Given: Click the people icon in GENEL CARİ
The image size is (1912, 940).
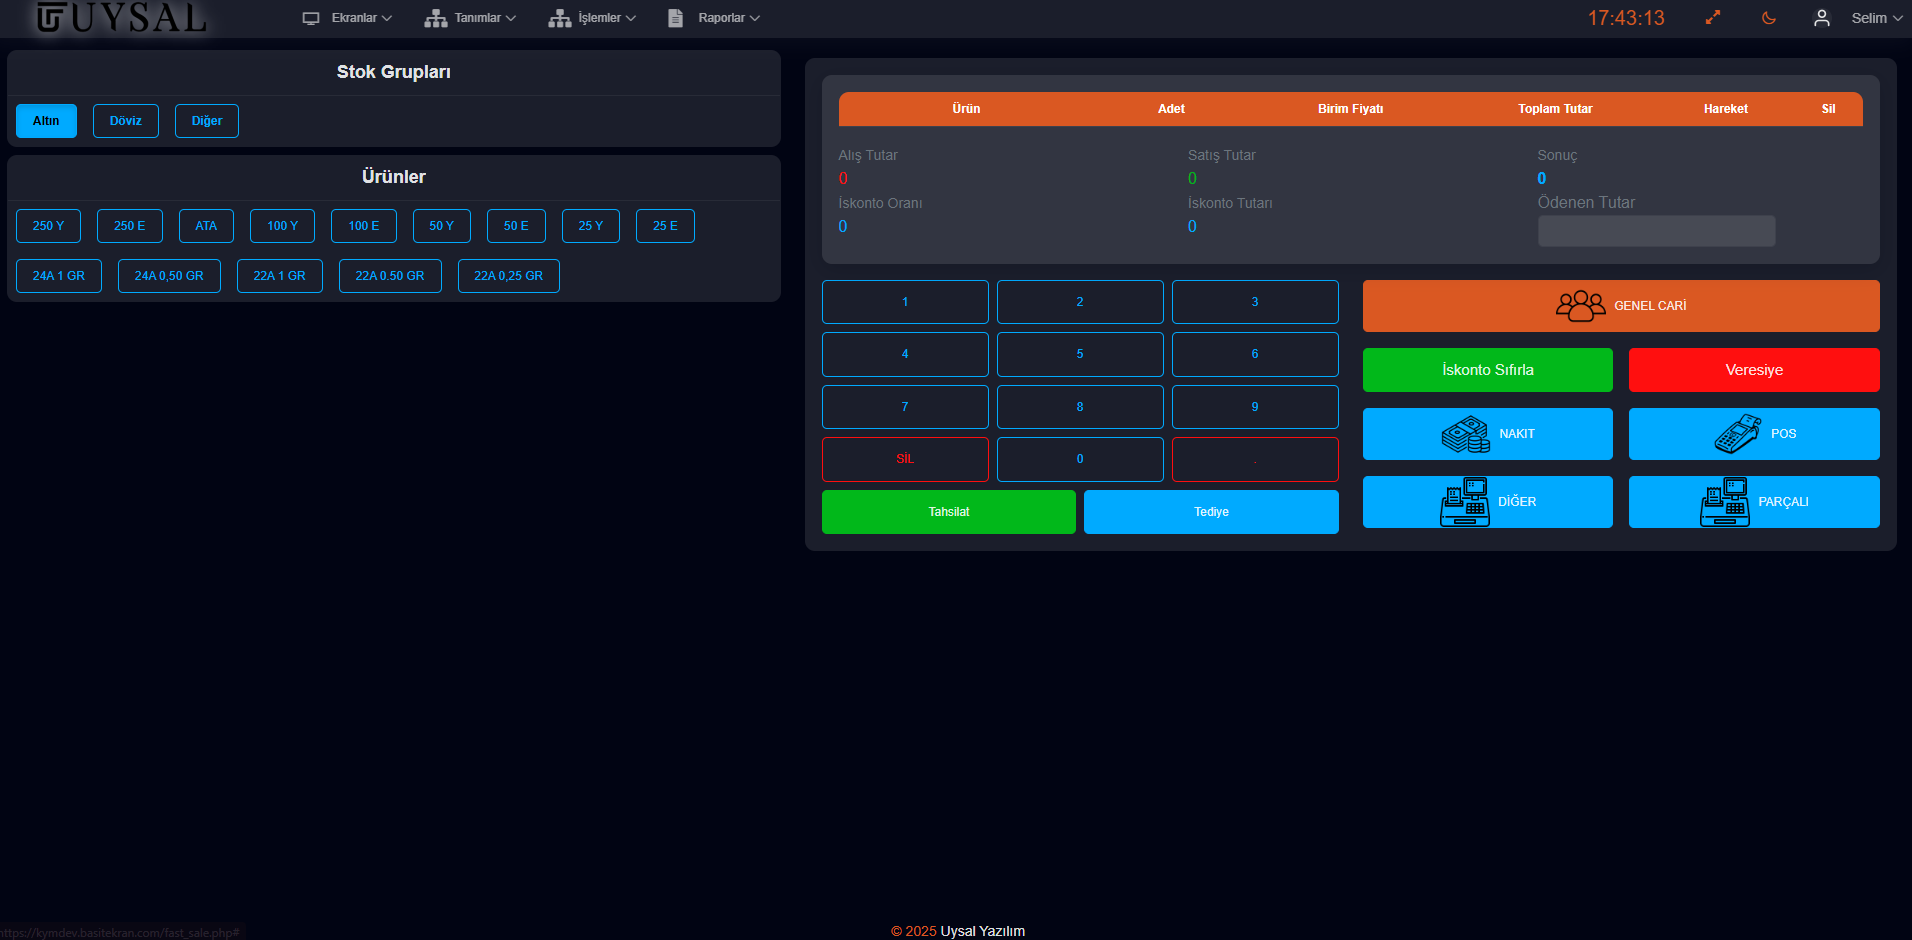Looking at the screenshot, I should pyautogui.click(x=1580, y=306).
